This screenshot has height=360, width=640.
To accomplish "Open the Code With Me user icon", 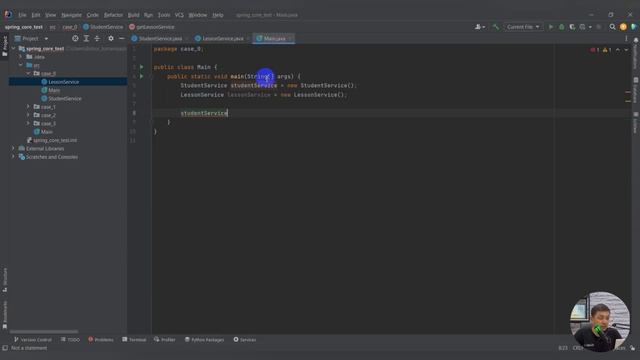I will (x=480, y=27).
